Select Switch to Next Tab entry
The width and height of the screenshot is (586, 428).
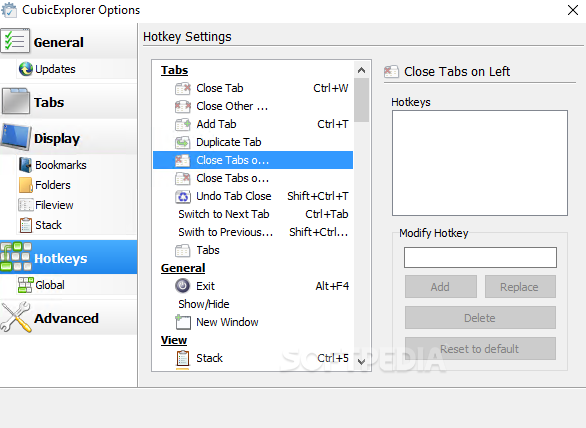click(253, 214)
